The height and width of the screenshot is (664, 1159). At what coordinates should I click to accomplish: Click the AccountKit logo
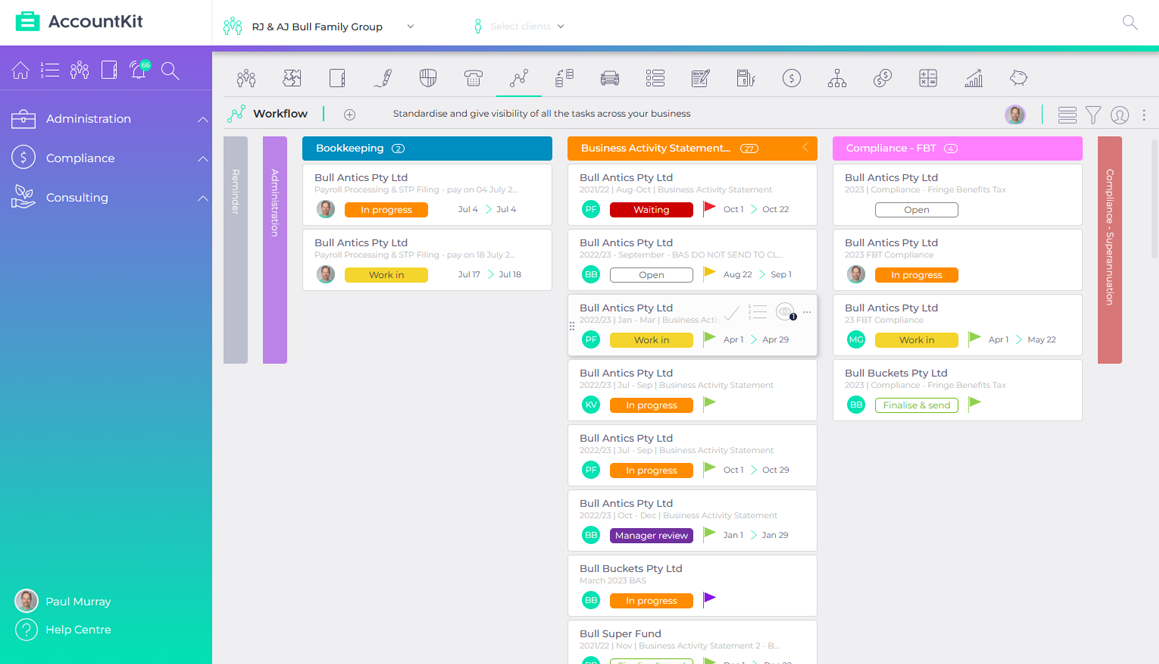pyautogui.click(x=79, y=21)
